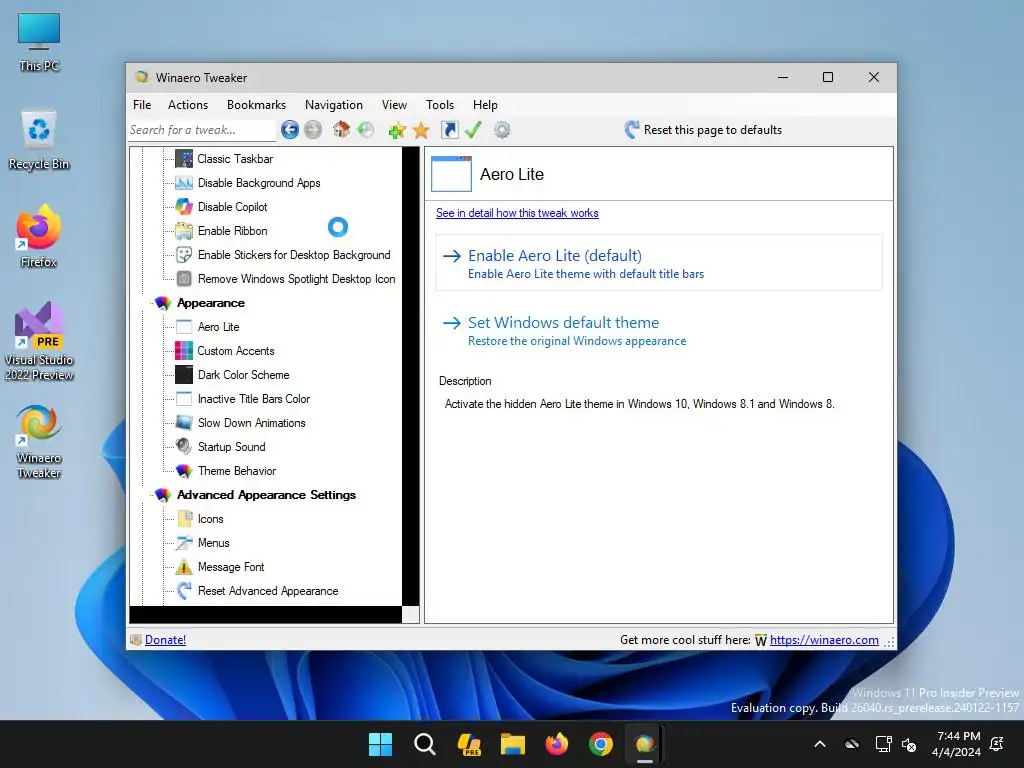Click the create shortcut arrow icon
The image size is (1024, 768).
tap(449, 130)
